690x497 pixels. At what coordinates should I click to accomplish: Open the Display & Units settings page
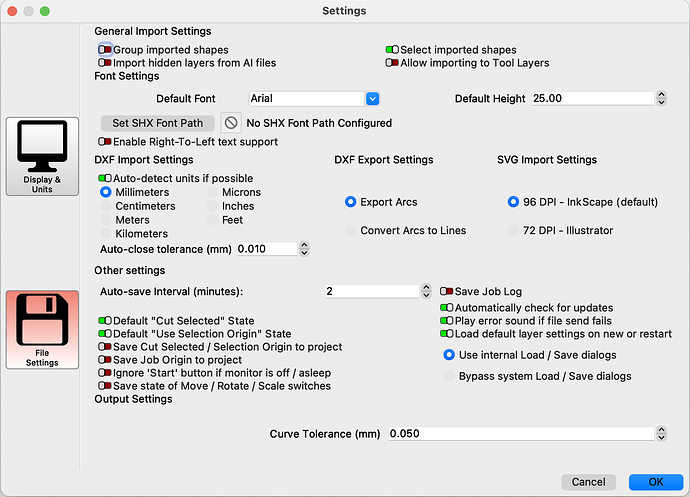[42, 156]
